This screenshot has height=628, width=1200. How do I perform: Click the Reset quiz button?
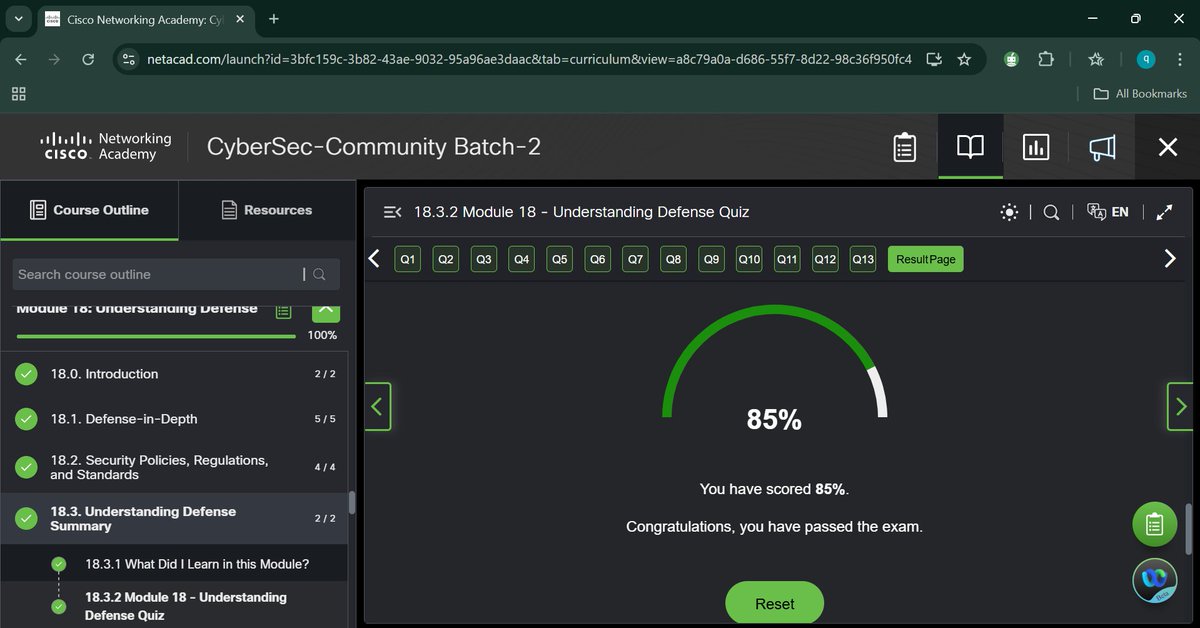775,604
